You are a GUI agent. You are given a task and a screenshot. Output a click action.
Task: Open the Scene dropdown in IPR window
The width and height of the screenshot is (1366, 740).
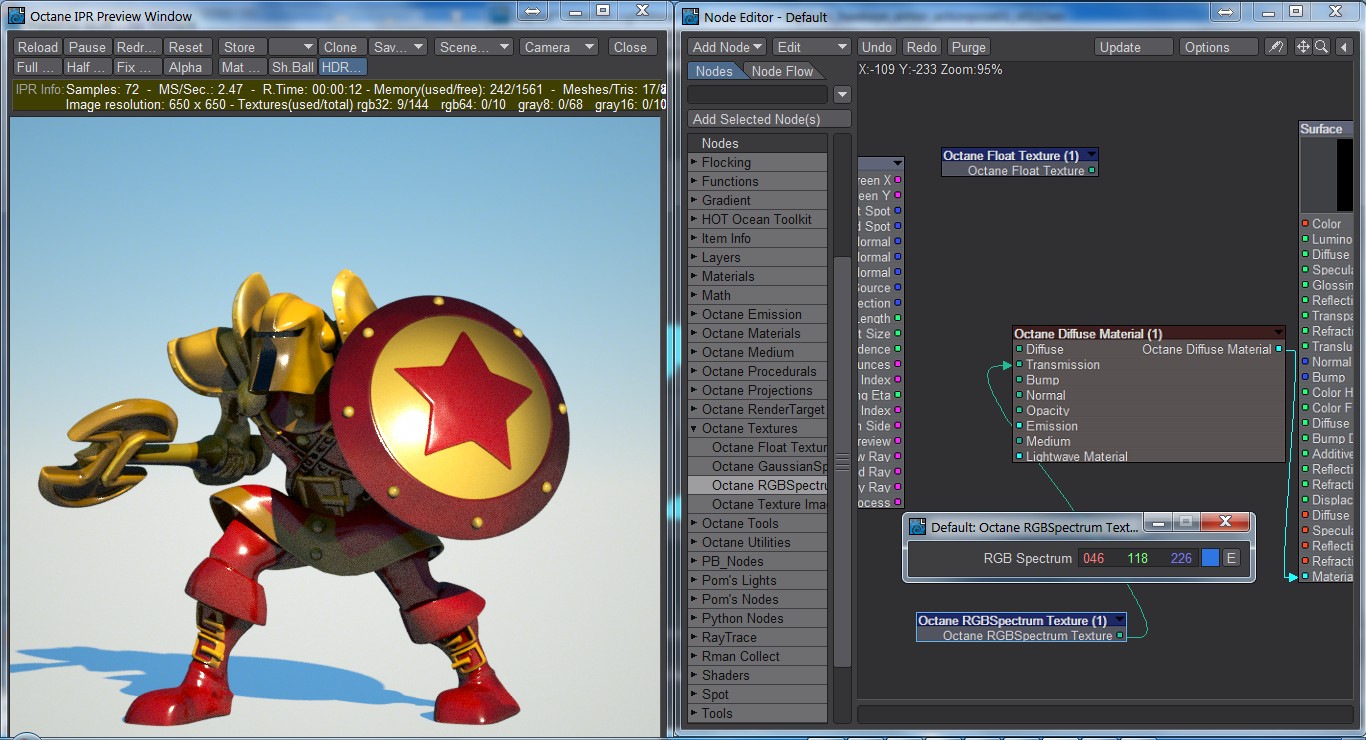(474, 47)
